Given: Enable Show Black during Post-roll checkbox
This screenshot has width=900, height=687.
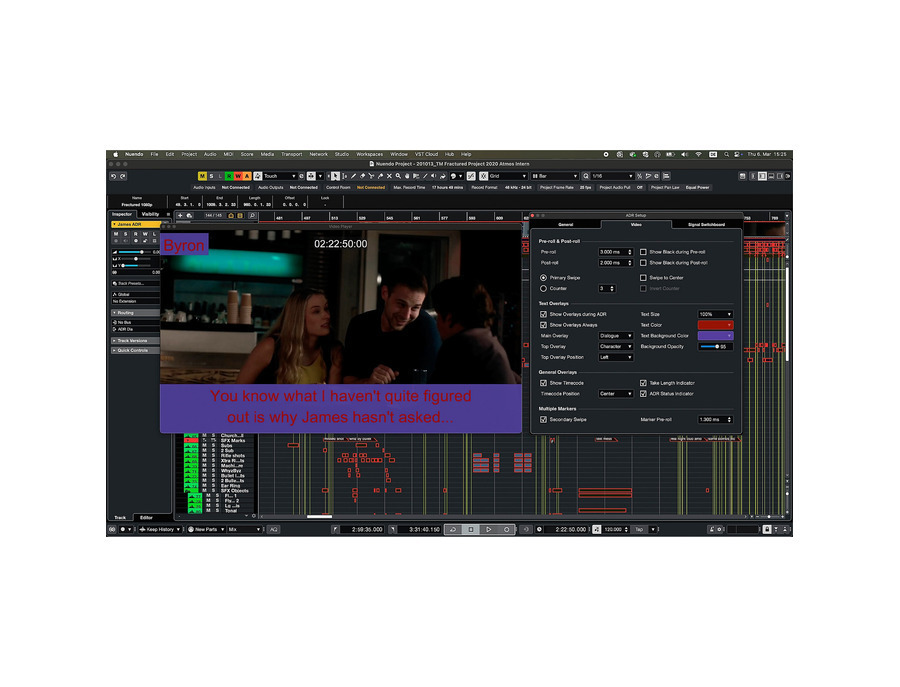Looking at the screenshot, I should tap(643, 263).
